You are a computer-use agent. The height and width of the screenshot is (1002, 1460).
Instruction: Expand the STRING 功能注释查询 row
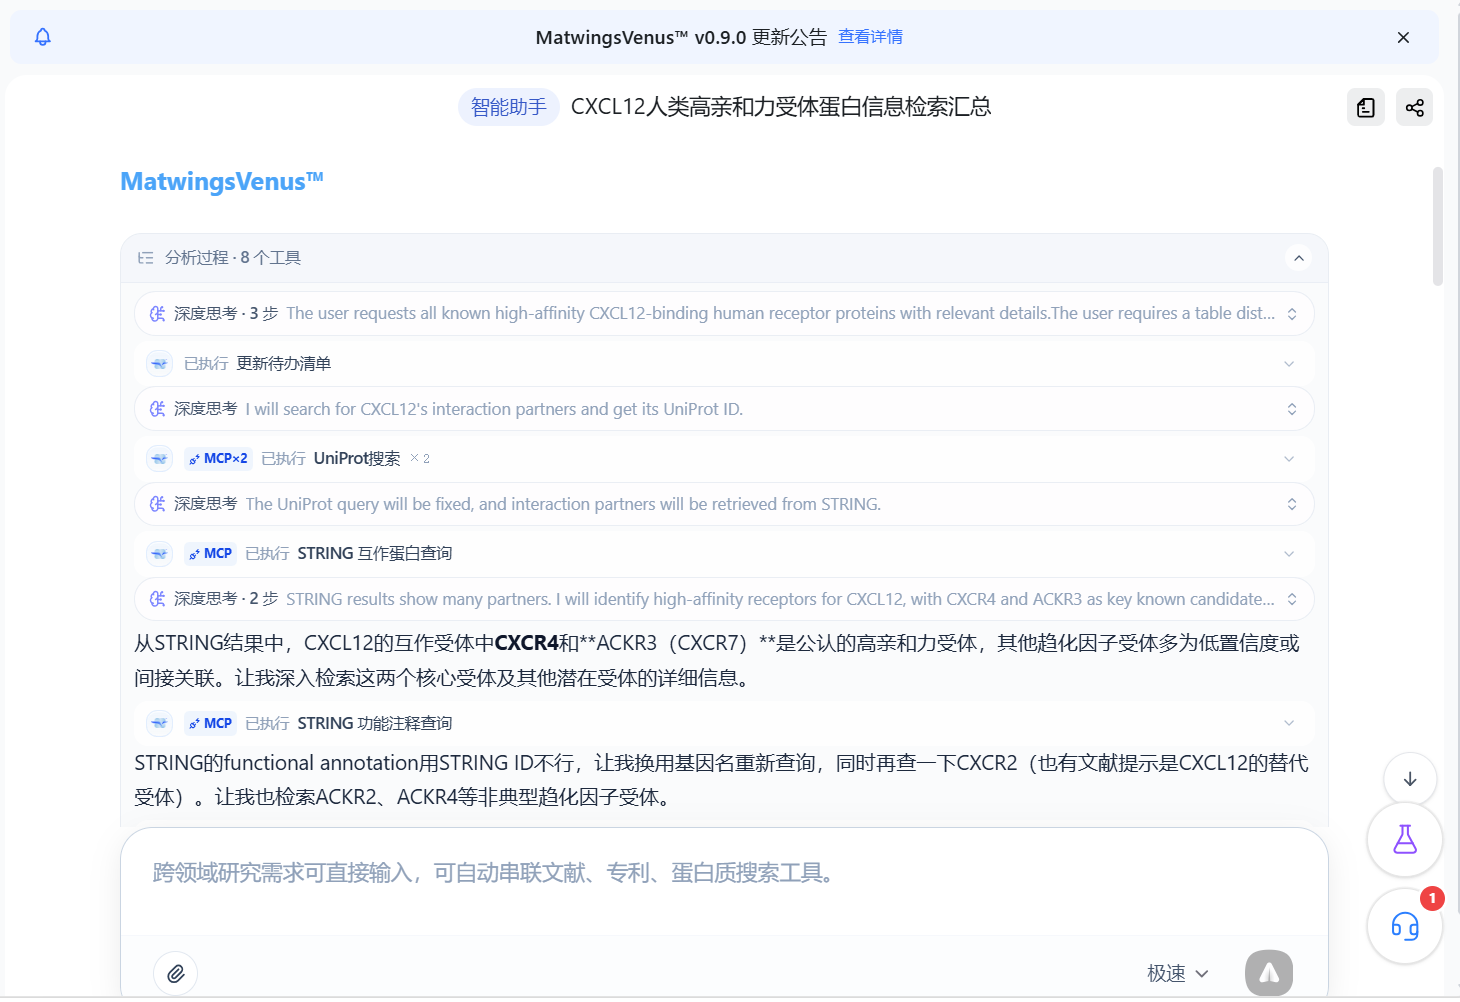coord(724,723)
